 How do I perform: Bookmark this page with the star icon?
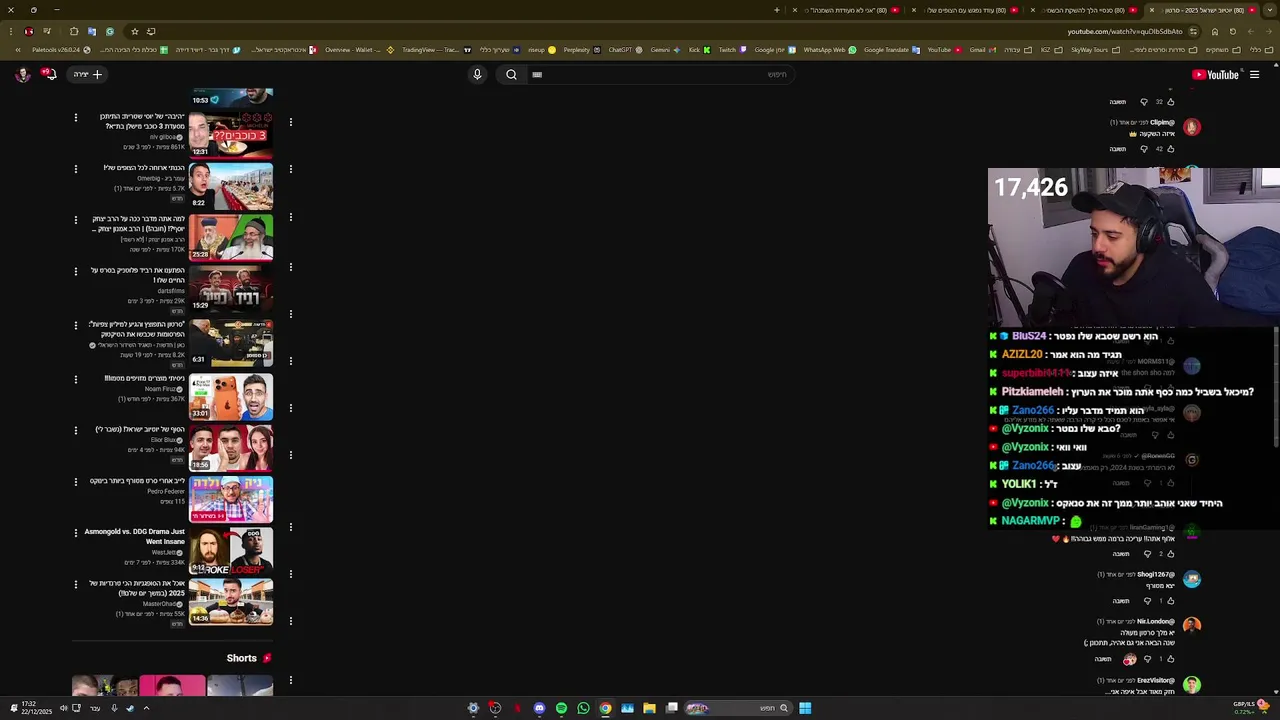[135, 31]
